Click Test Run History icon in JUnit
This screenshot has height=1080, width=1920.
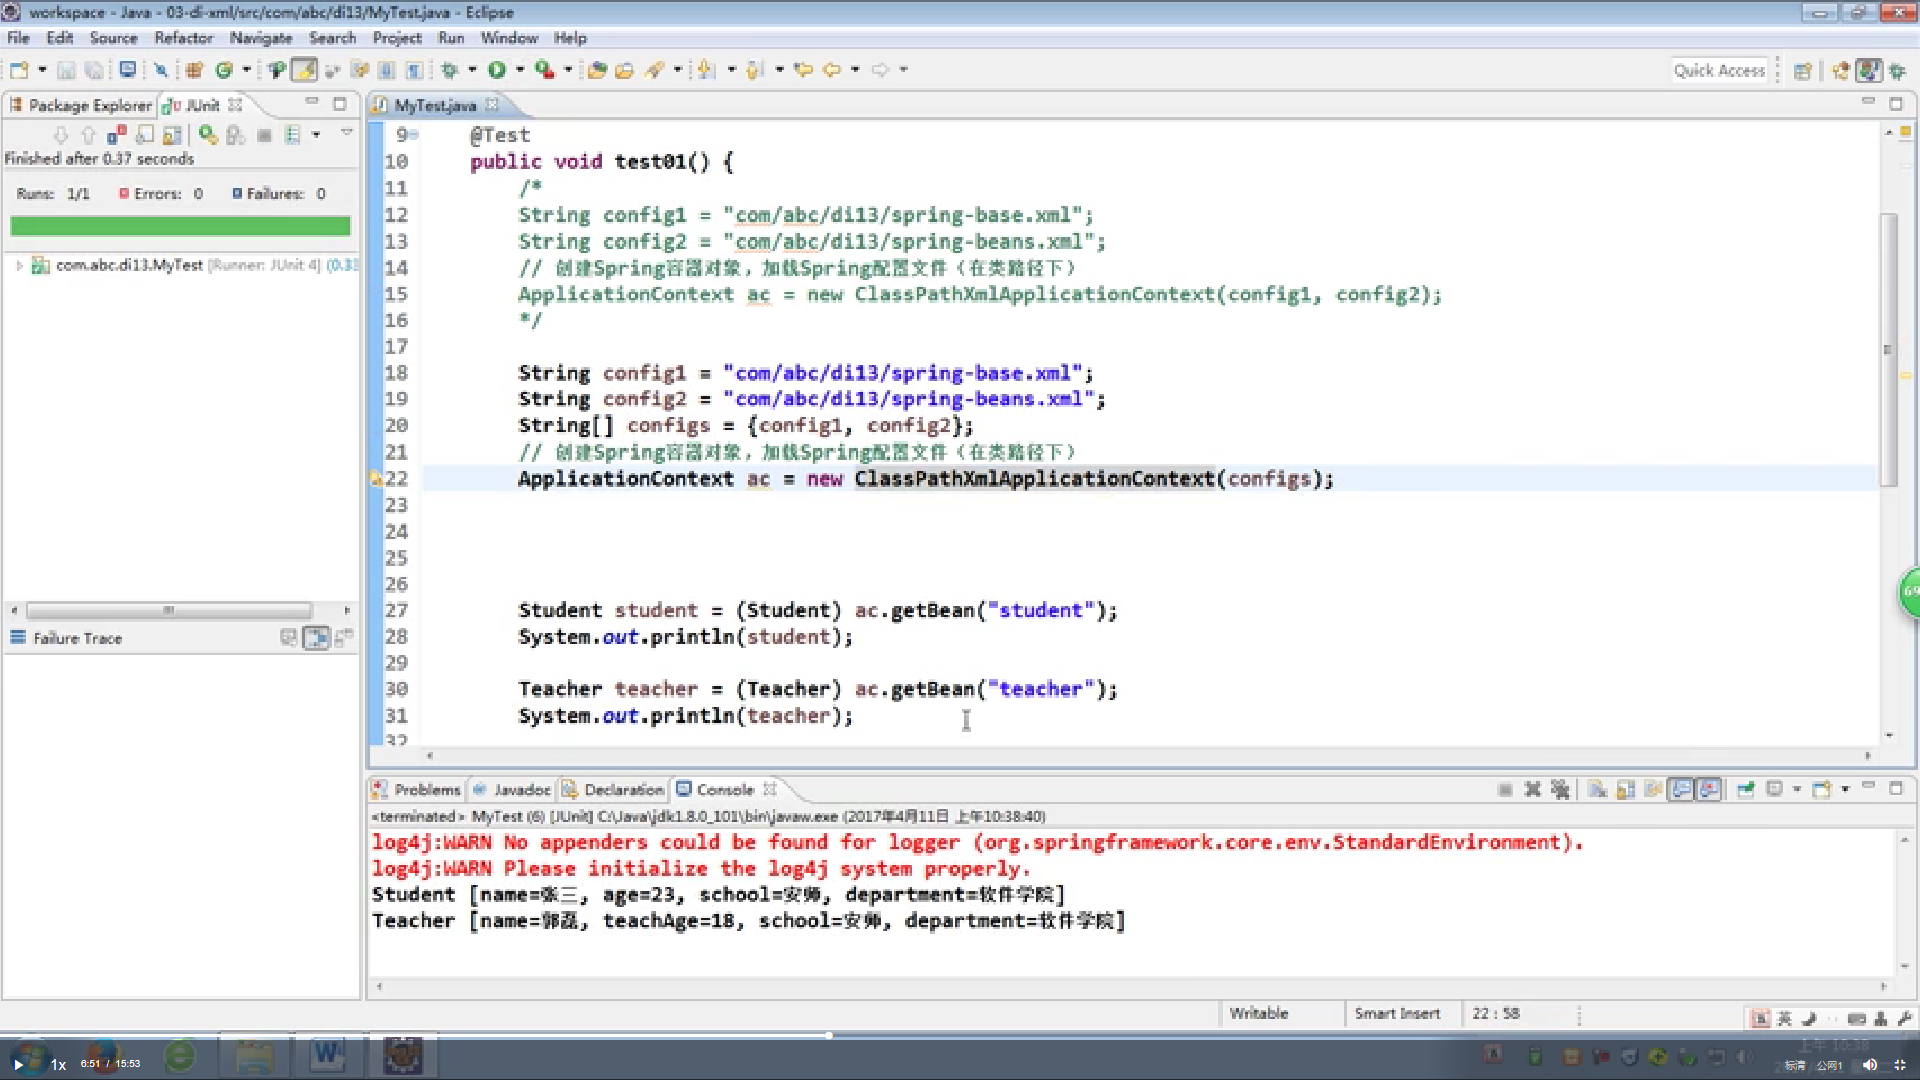click(x=292, y=135)
